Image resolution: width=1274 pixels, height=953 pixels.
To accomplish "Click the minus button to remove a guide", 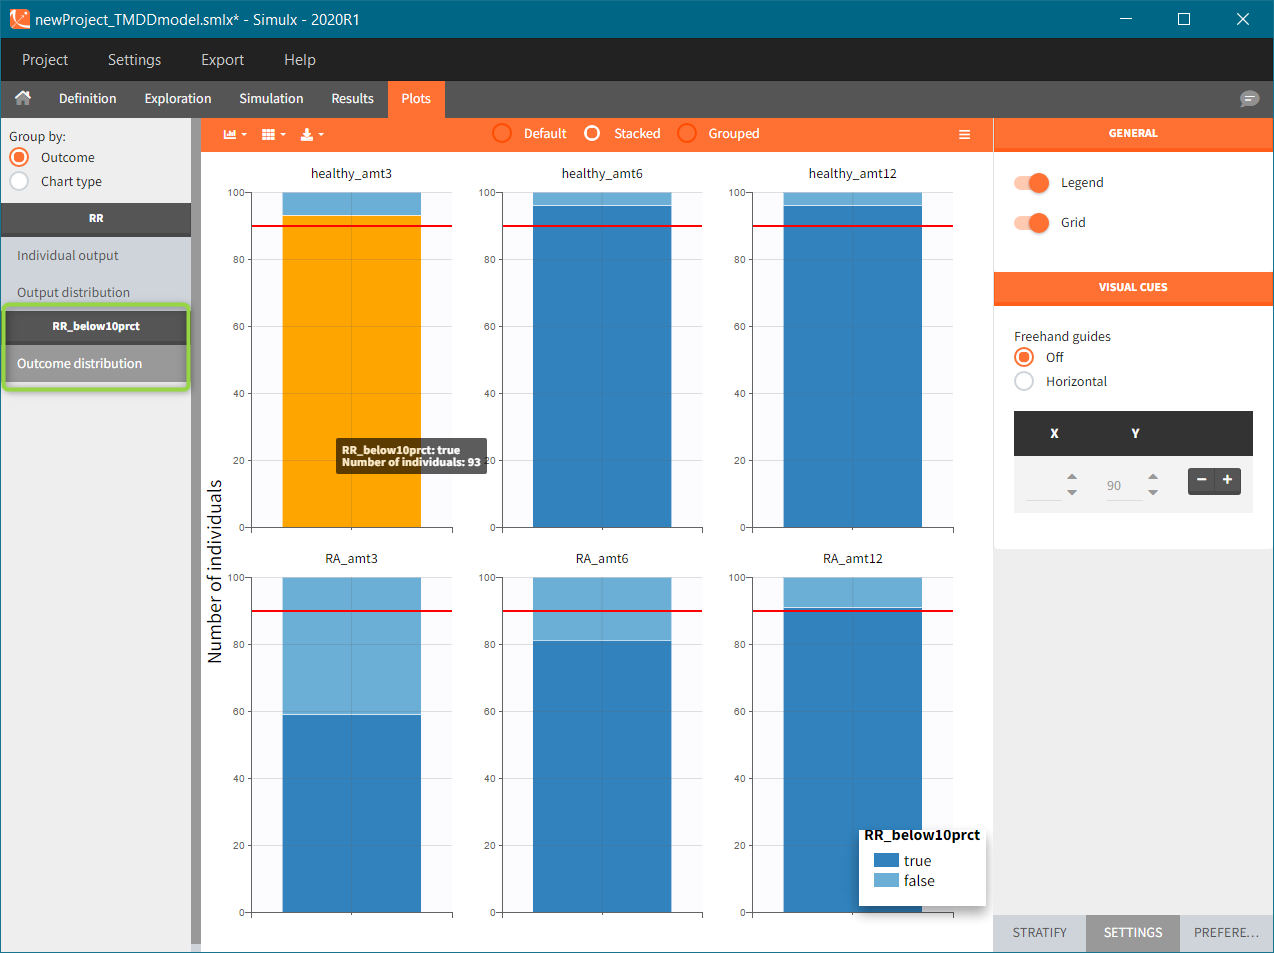I will pyautogui.click(x=1201, y=480).
